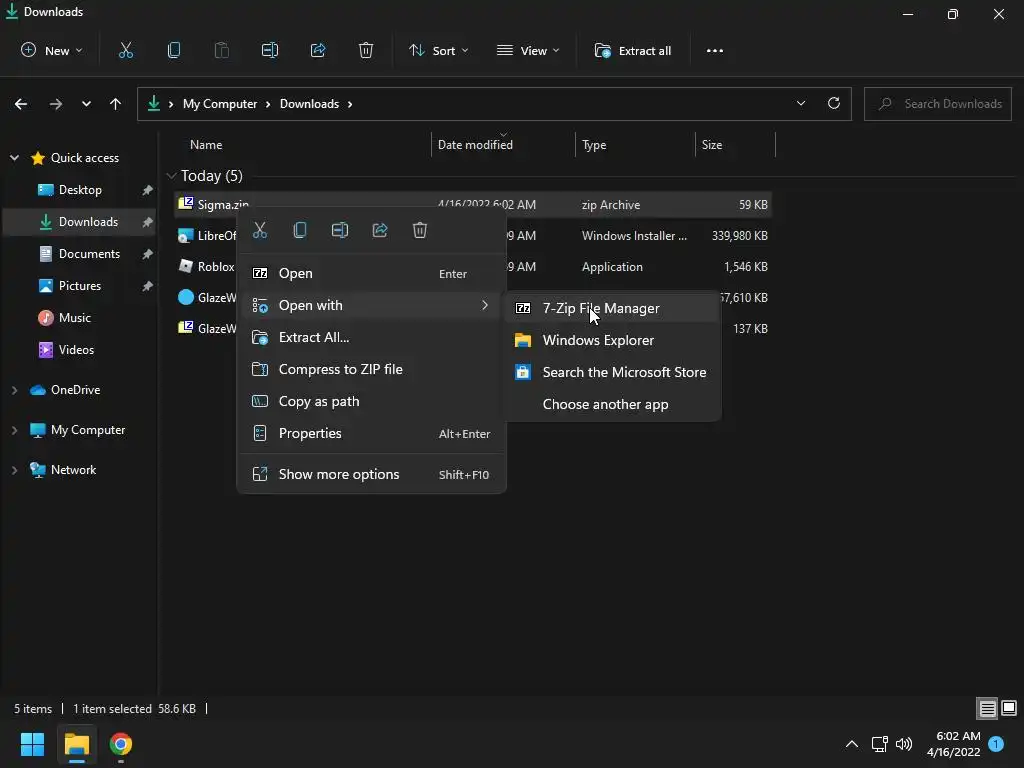
Task: Click the Delete trash icon in the top toolbar
Action: coord(366,50)
